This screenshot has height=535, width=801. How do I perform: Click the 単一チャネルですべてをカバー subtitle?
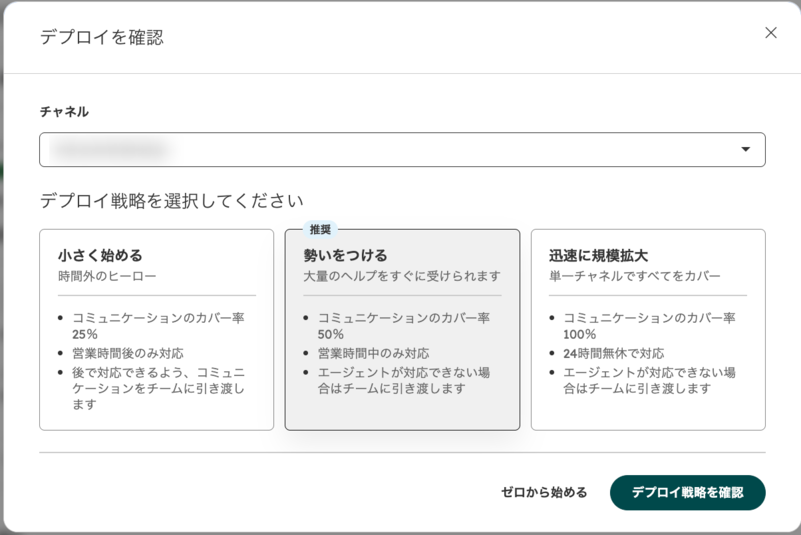(x=635, y=276)
